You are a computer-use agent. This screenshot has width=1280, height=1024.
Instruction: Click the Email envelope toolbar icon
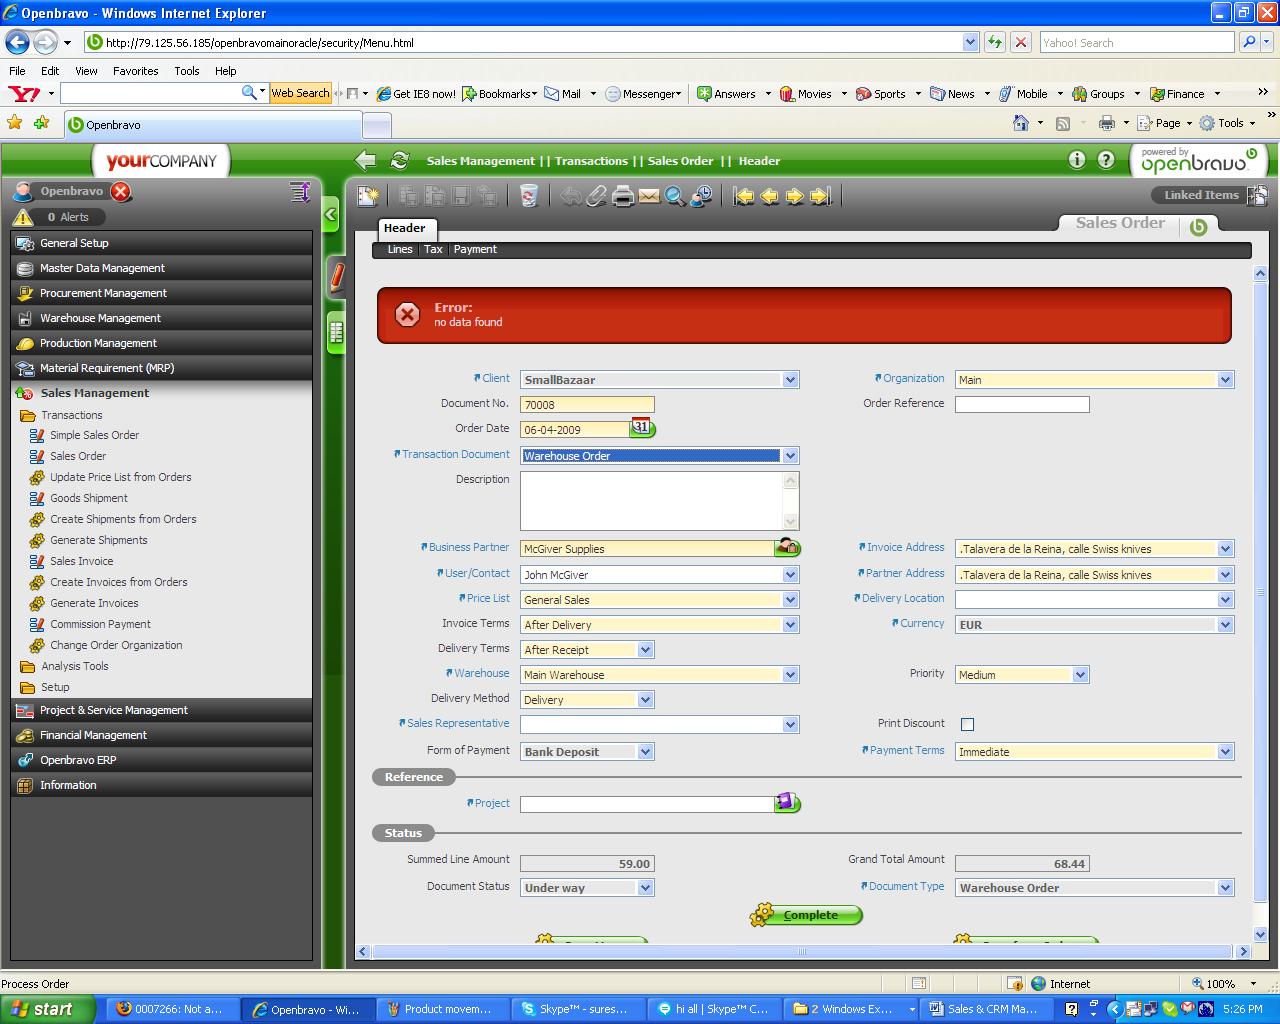tap(649, 196)
